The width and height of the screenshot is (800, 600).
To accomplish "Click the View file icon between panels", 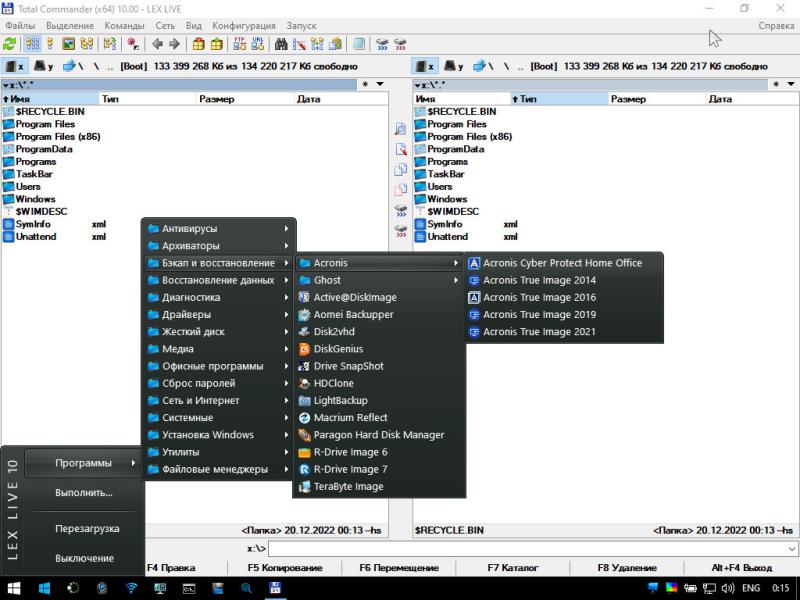I will [x=401, y=129].
